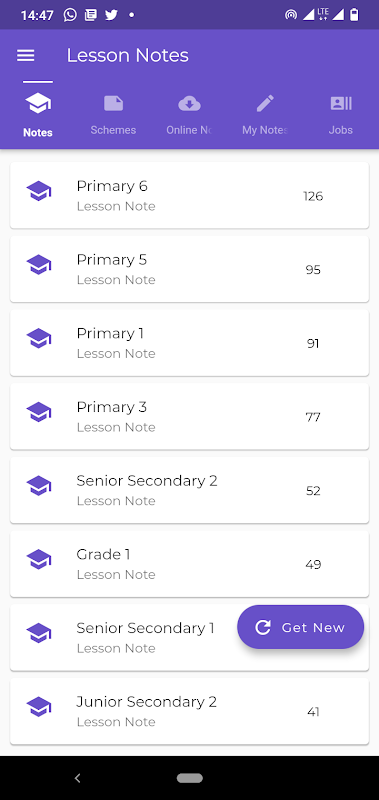Tap the Android back arrow

coord(78,778)
